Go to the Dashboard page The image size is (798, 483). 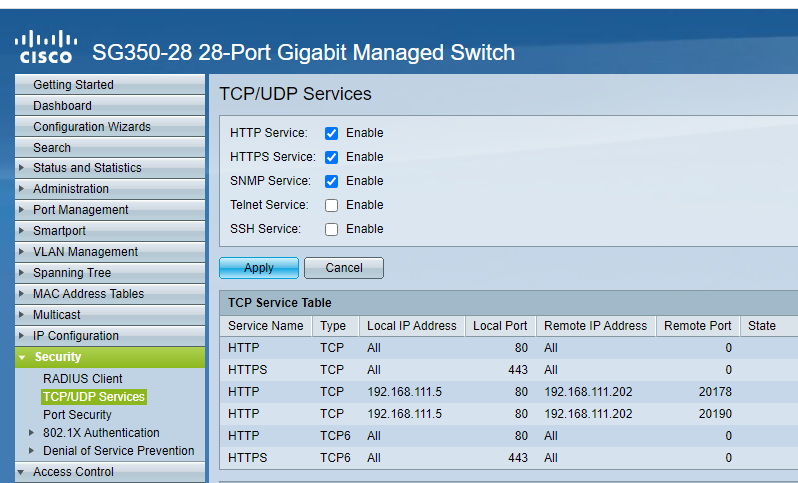click(62, 106)
